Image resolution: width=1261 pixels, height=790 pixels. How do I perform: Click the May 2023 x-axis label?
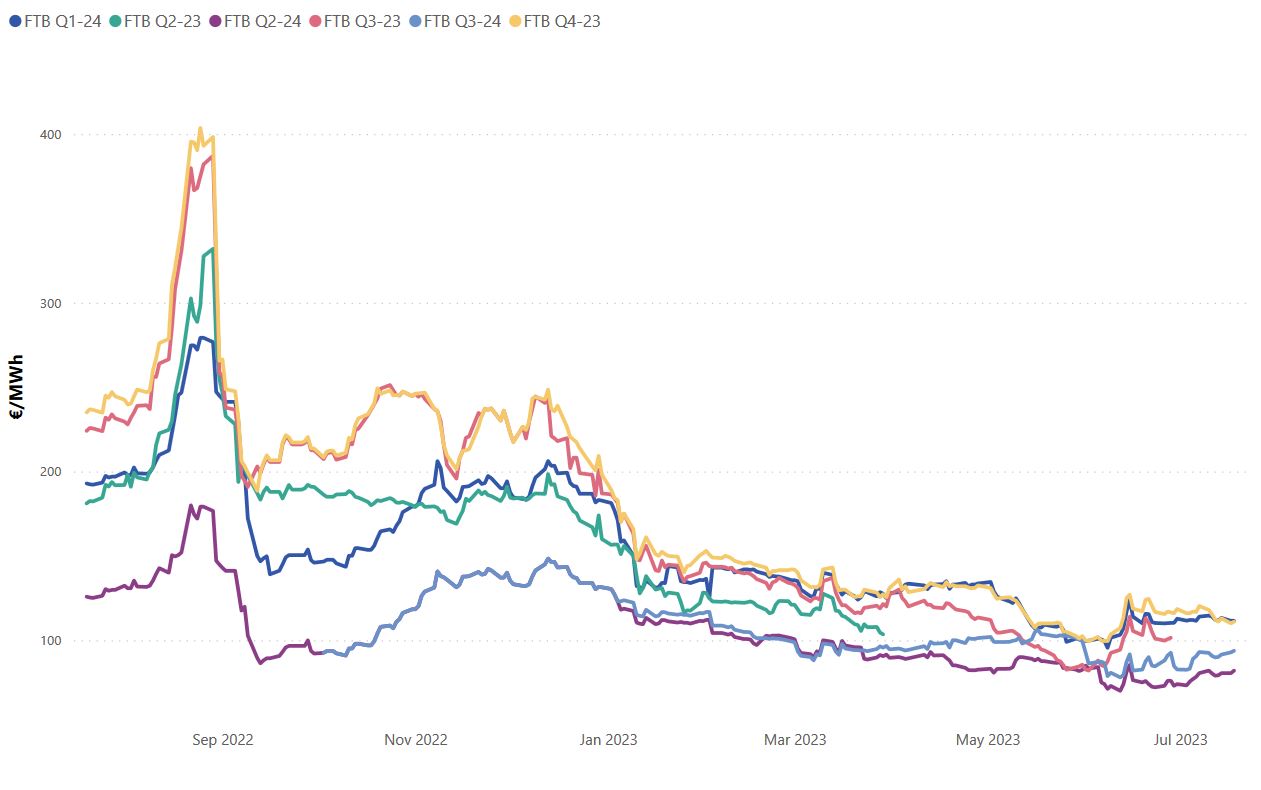click(x=988, y=740)
